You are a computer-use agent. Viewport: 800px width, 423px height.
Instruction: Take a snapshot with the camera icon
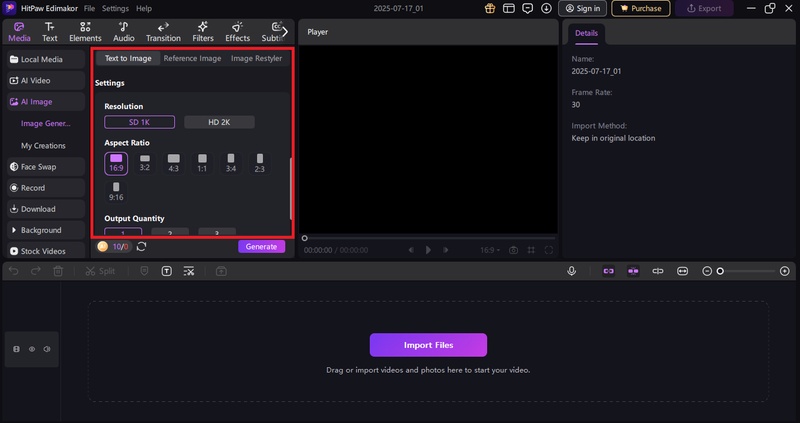(513, 250)
